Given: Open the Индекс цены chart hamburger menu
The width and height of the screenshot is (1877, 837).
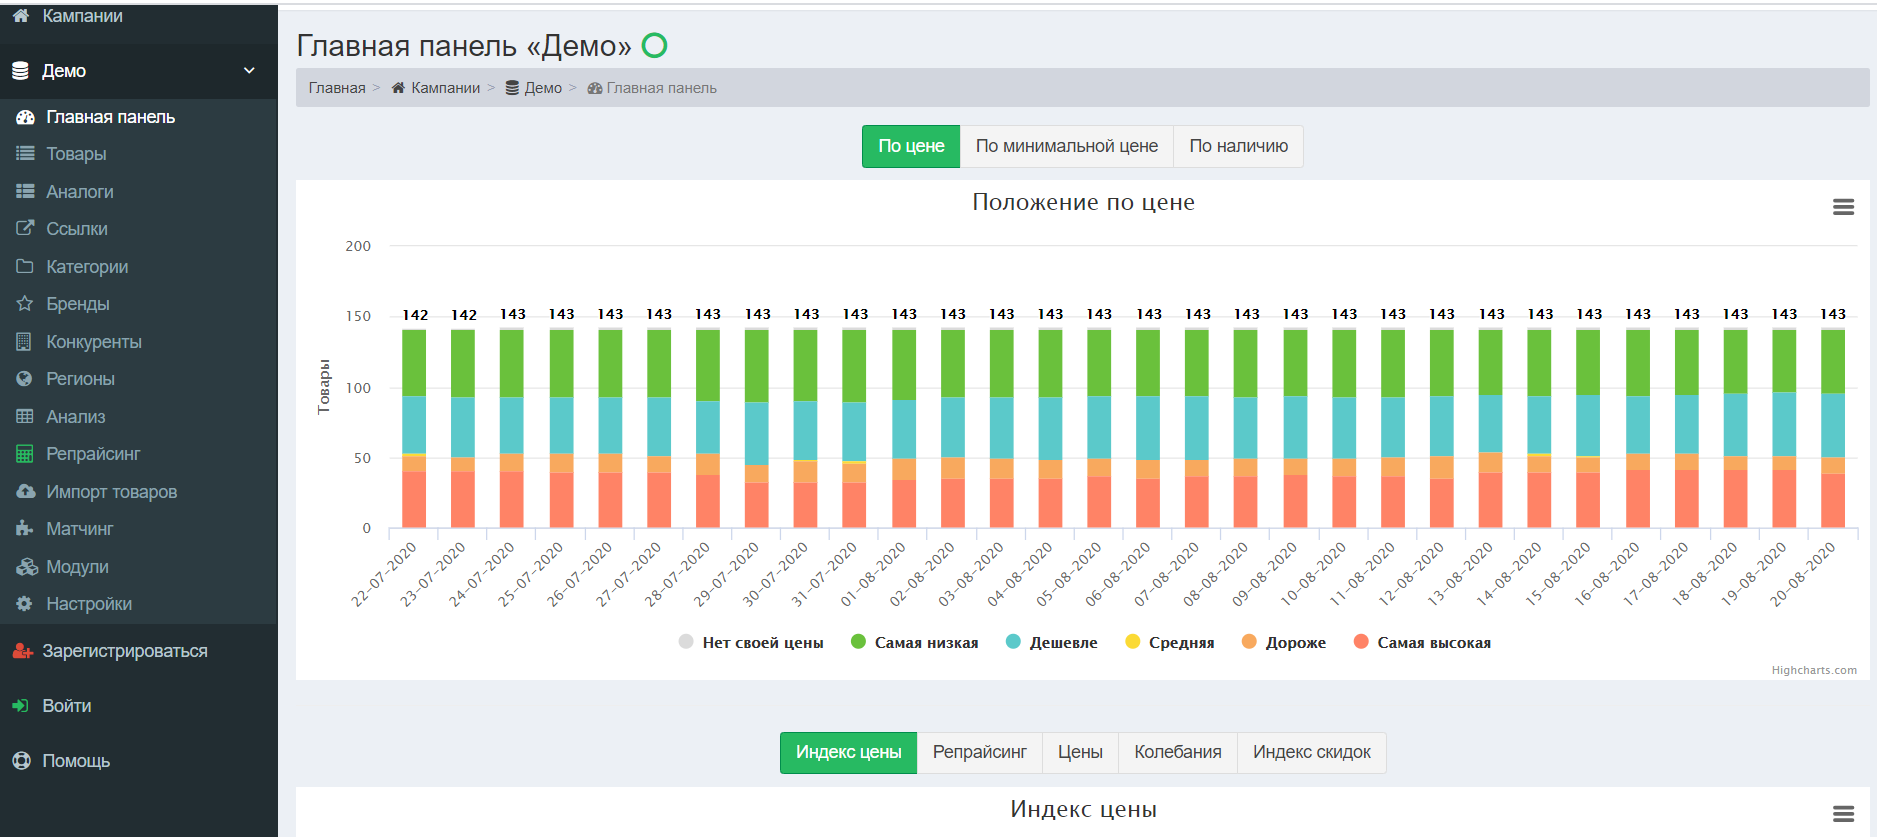Looking at the screenshot, I should (1843, 814).
